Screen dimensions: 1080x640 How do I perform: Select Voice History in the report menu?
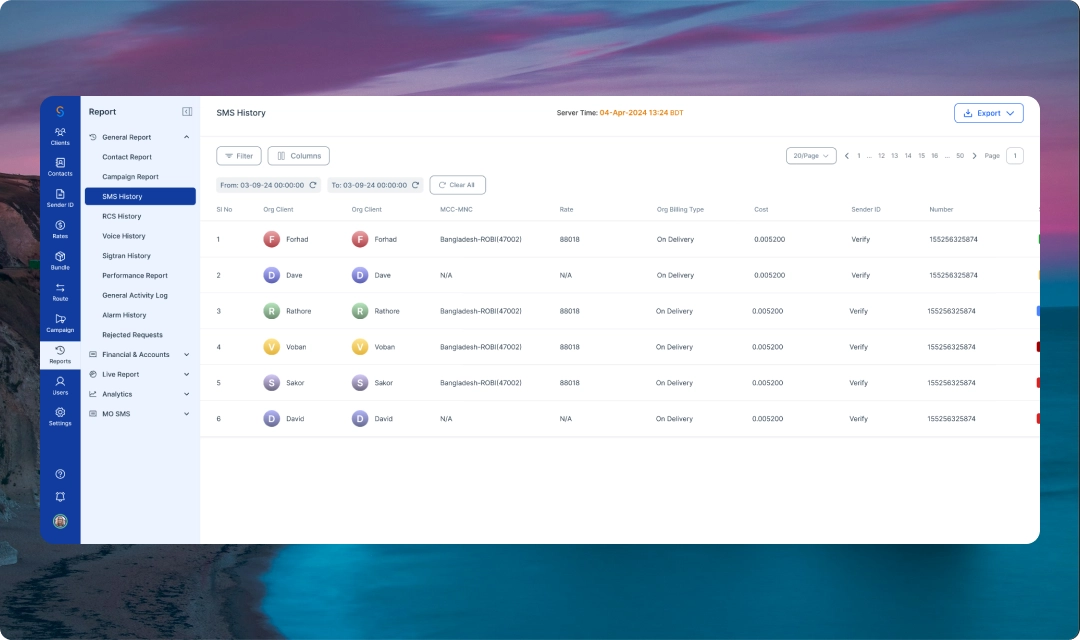pyautogui.click(x=124, y=236)
